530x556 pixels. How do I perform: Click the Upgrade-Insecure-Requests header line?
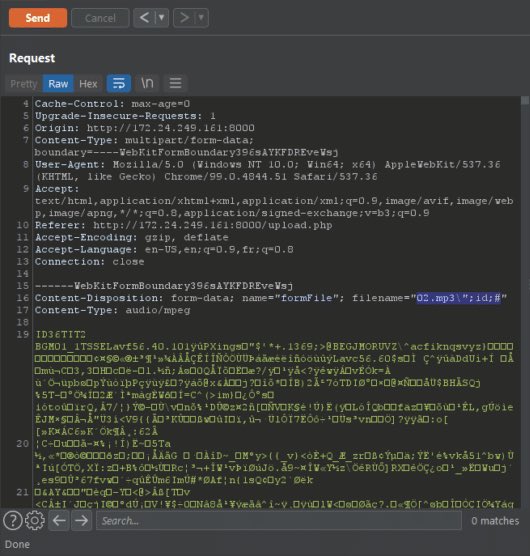click(x=125, y=116)
